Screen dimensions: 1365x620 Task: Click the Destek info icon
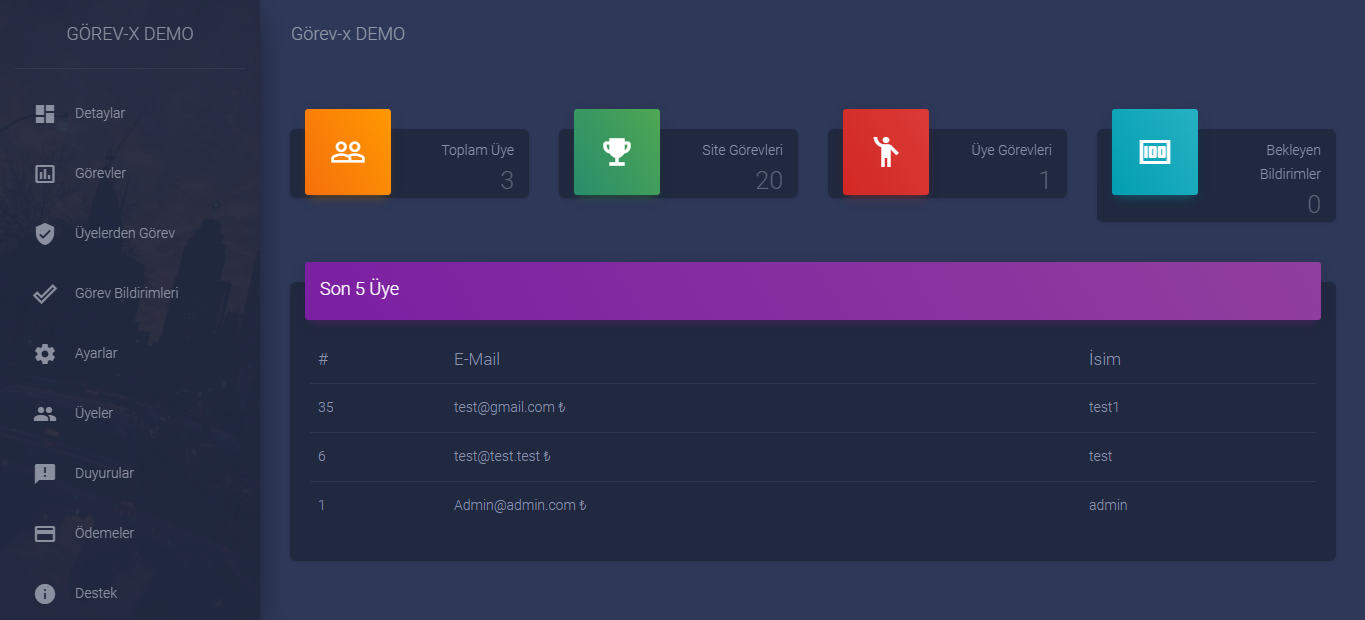[x=45, y=593]
